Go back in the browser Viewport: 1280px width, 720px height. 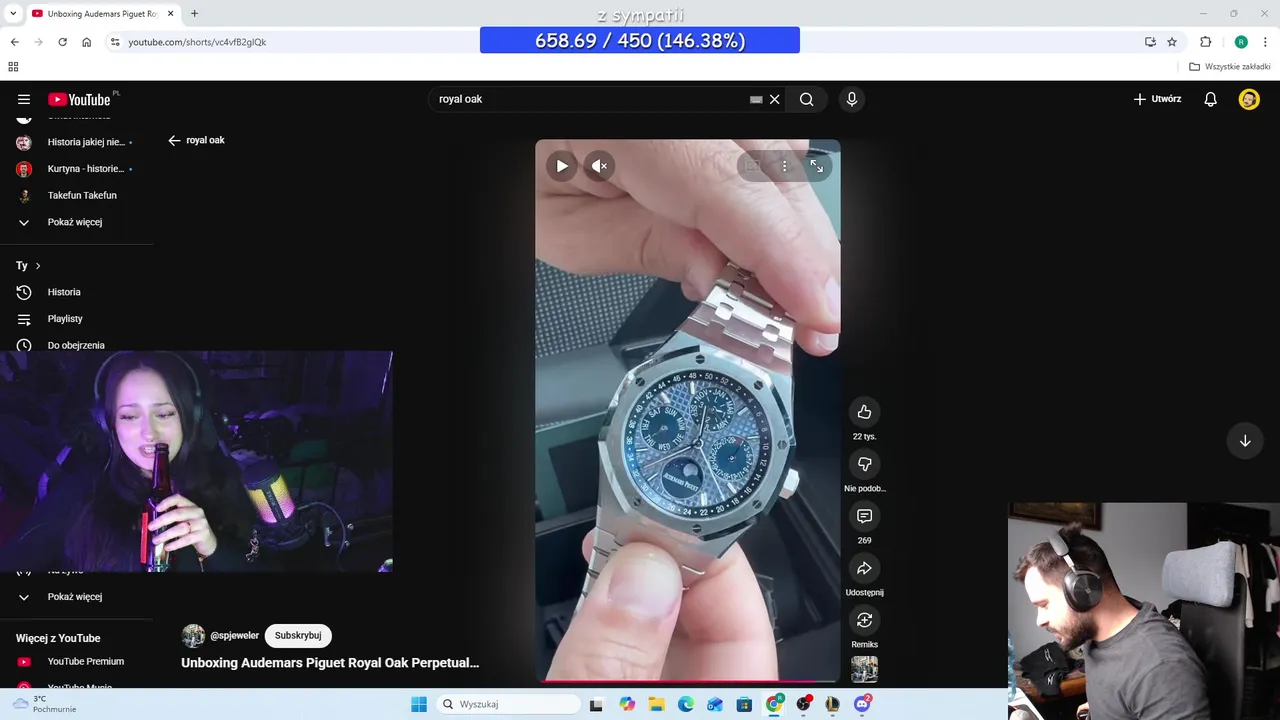click(x=14, y=42)
